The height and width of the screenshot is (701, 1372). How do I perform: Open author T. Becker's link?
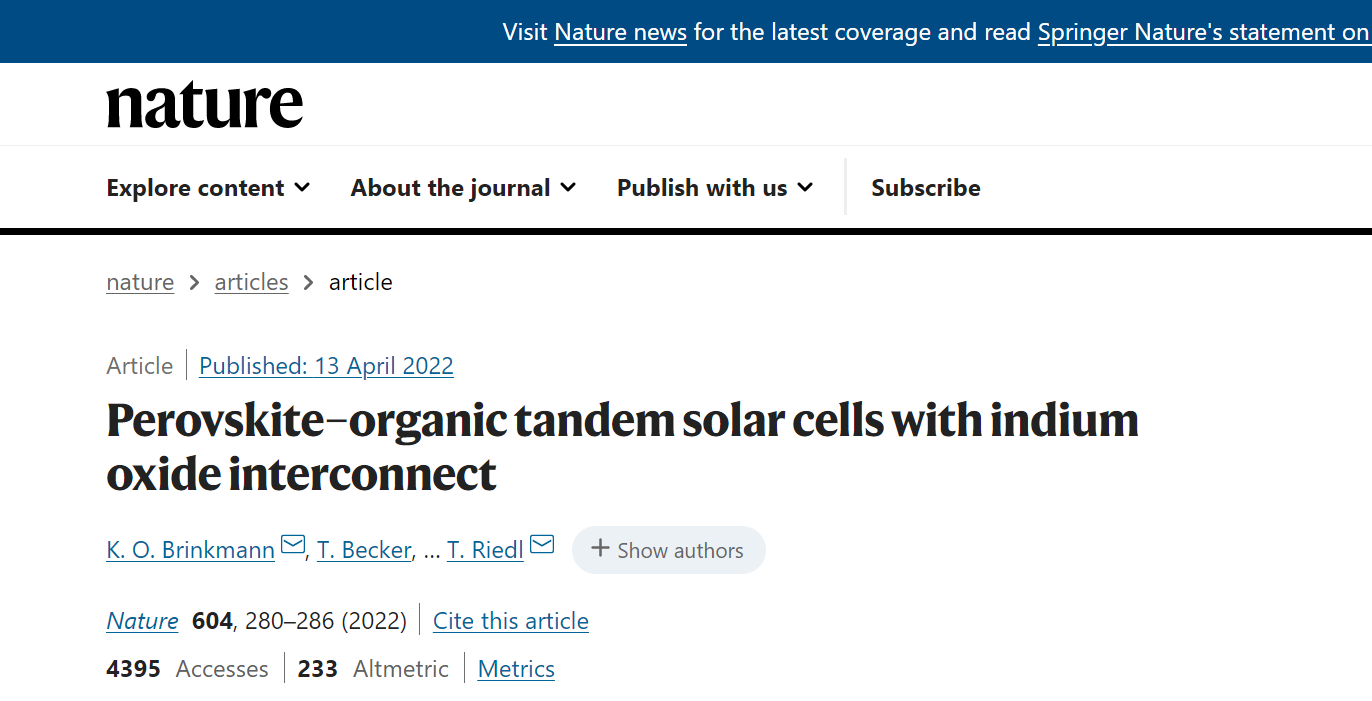(x=364, y=550)
